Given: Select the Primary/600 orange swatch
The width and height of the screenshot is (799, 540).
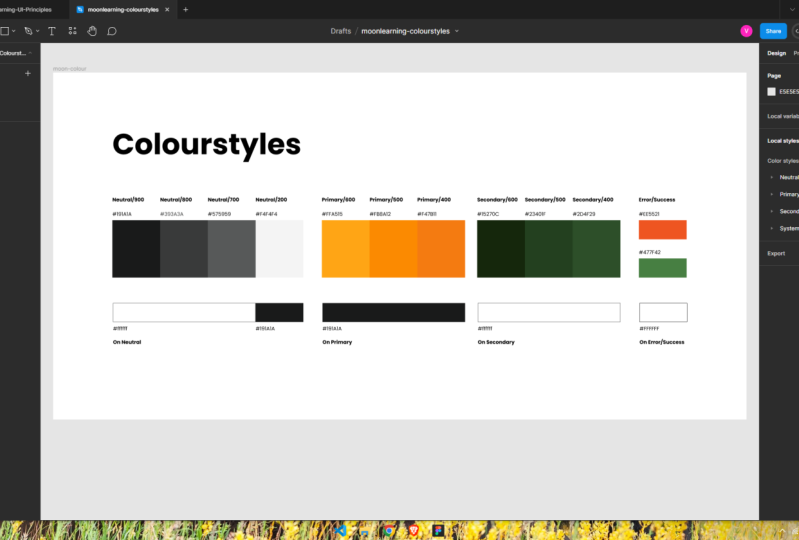Looking at the screenshot, I should pos(345,249).
